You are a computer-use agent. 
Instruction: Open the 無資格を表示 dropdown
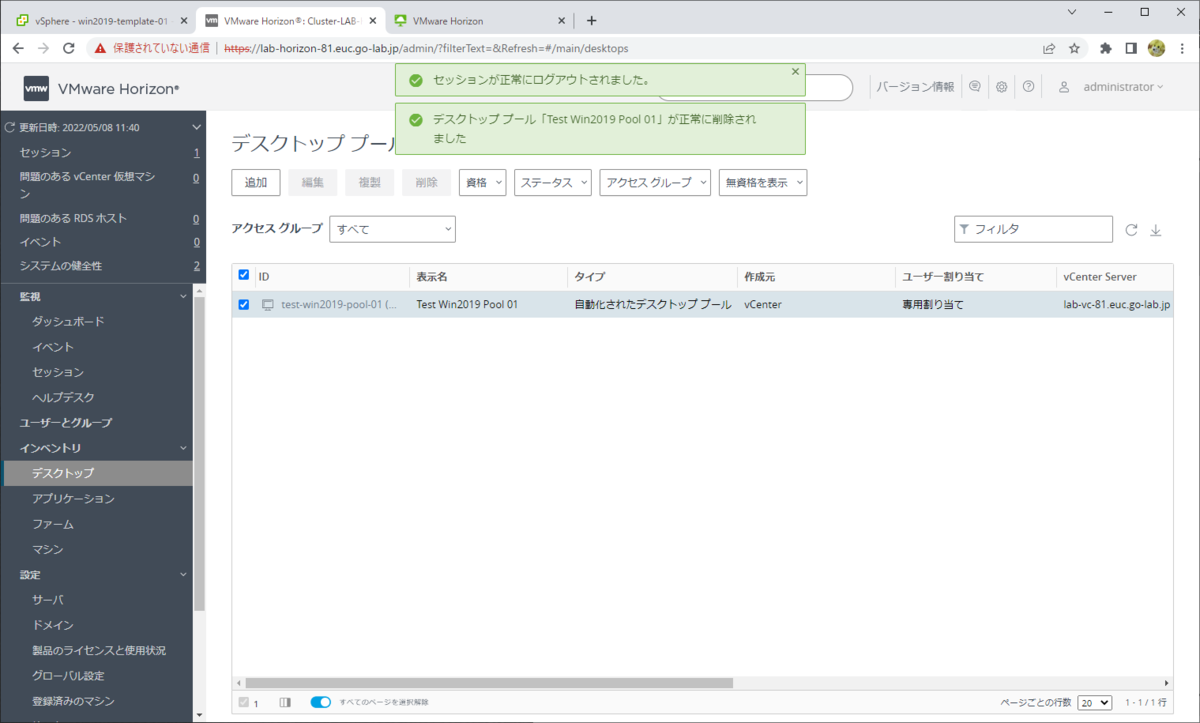(x=763, y=182)
